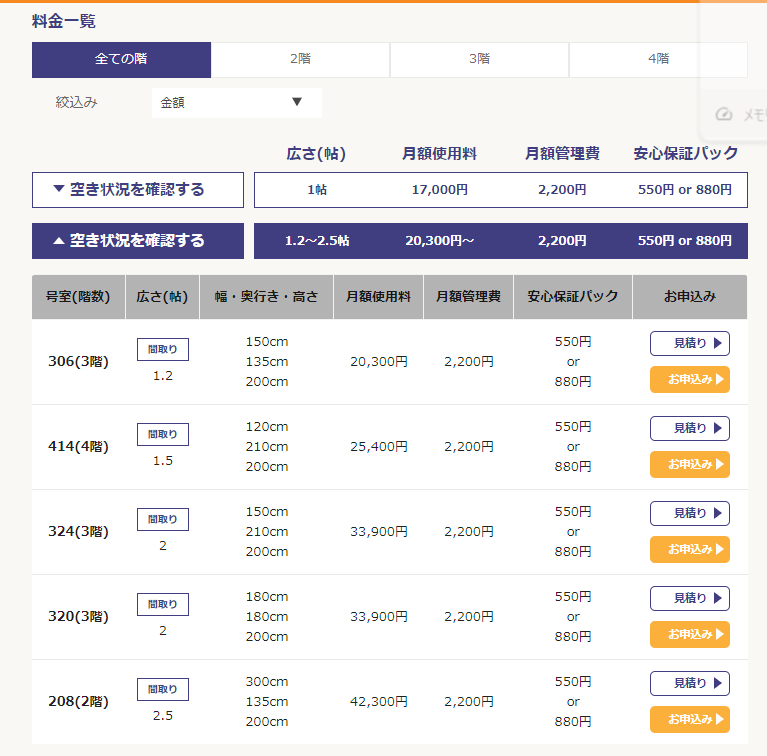This screenshot has width=767, height=756.
Task: Click the 208(2階) room label
Action: click(78, 702)
